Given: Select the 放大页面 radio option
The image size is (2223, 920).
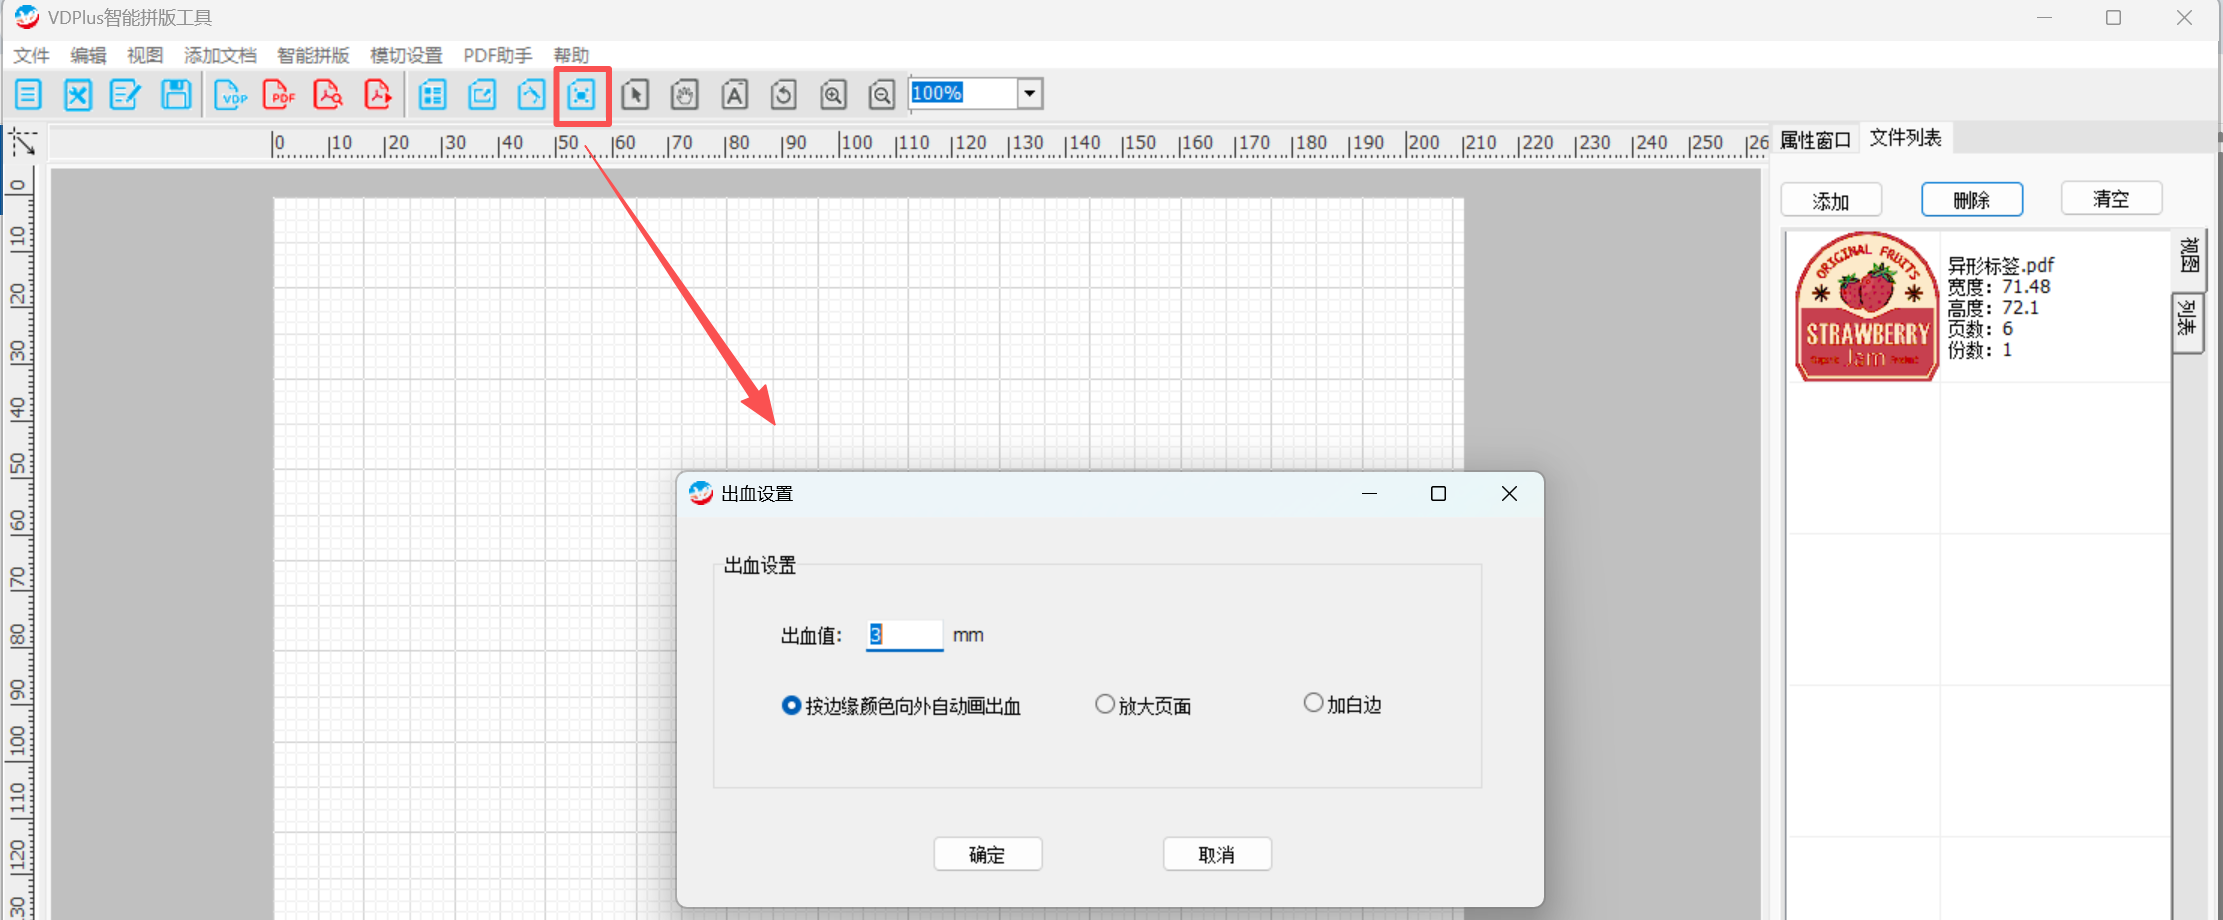Looking at the screenshot, I should coord(1105,705).
